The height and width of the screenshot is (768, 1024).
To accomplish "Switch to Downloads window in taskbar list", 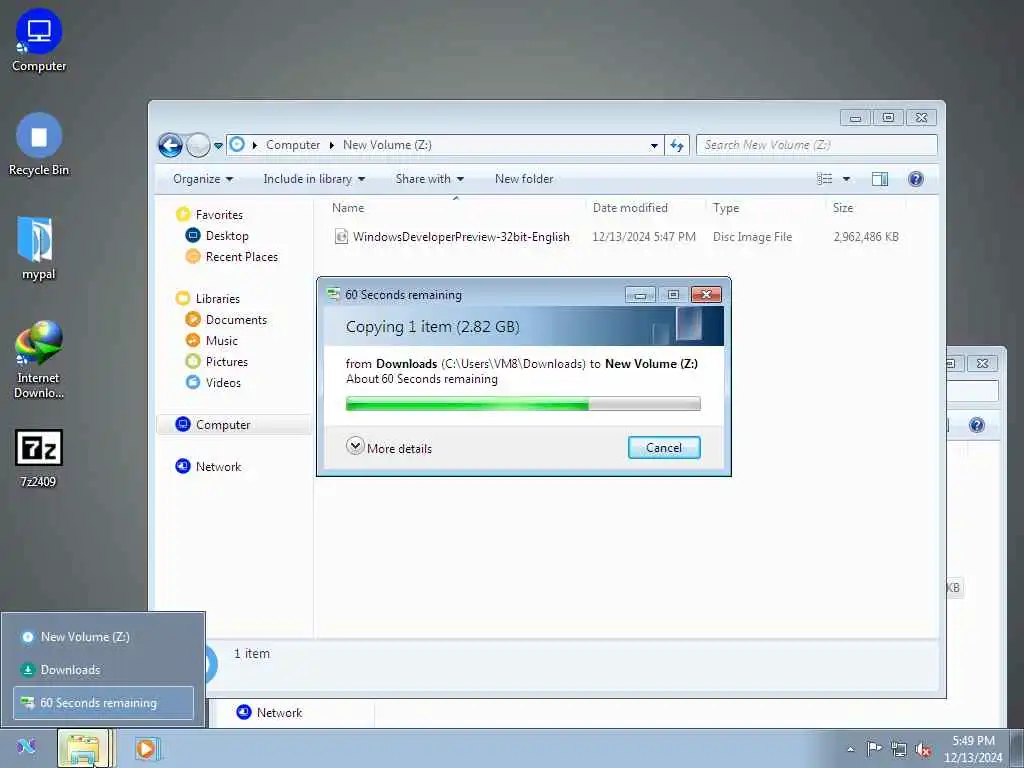I will pyautogui.click(x=103, y=669).
